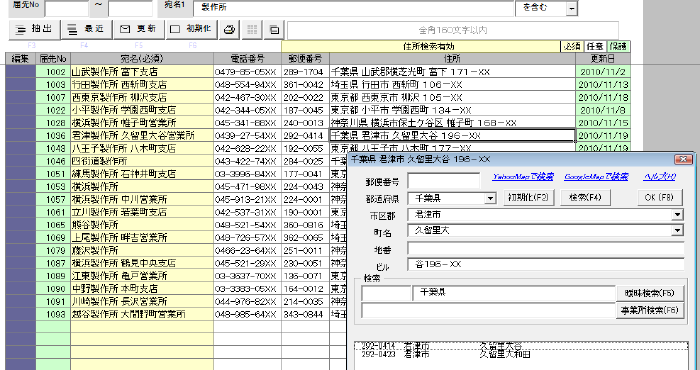Click the 曖昧検索(F5) button
This screenshot has height=370, width=700.
pos(650,293)
